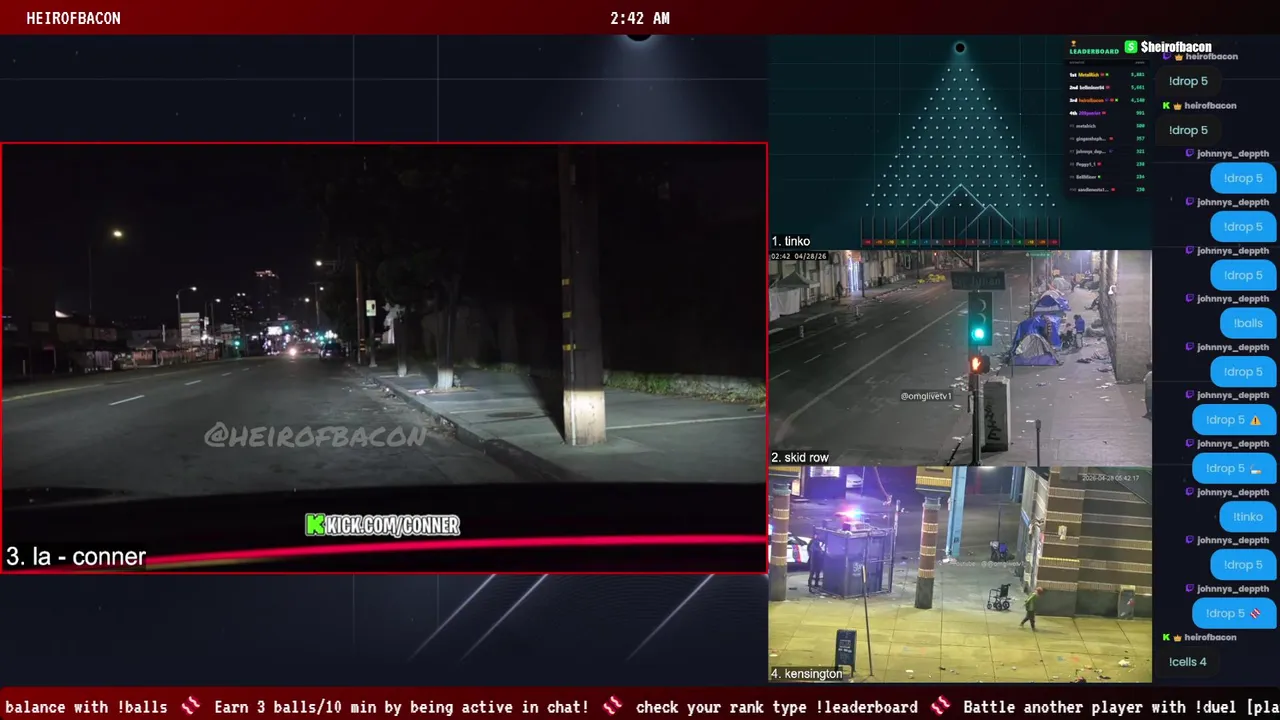Click the '4. kensington' feed label
This screenshot has height=720, width=1280.
(x=806, y=674)
